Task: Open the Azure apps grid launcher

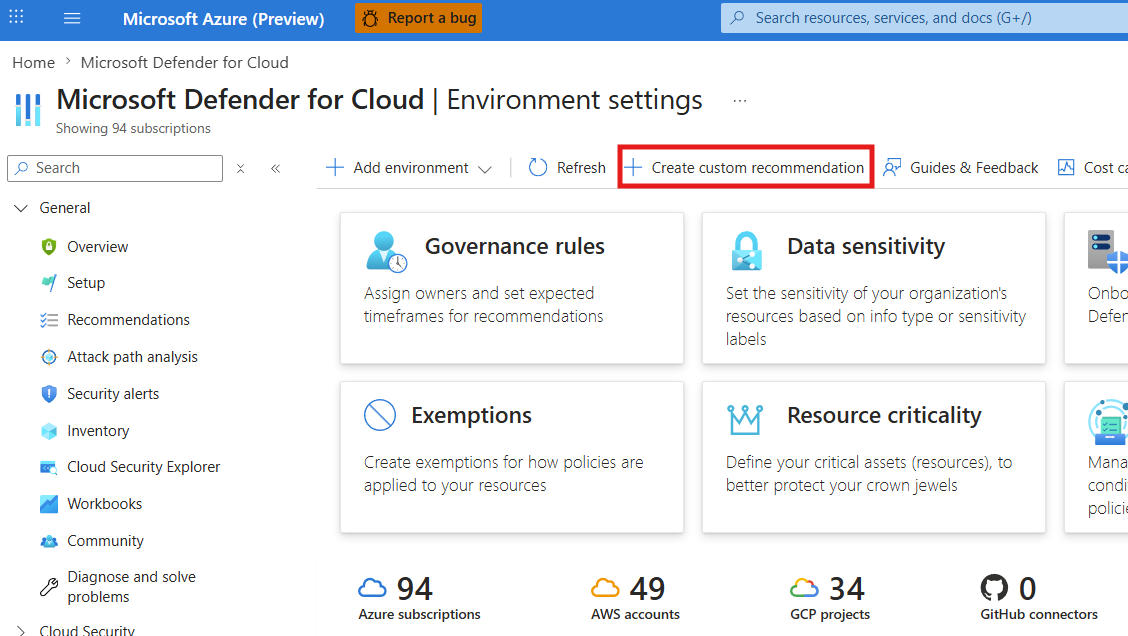Action: 16,17
